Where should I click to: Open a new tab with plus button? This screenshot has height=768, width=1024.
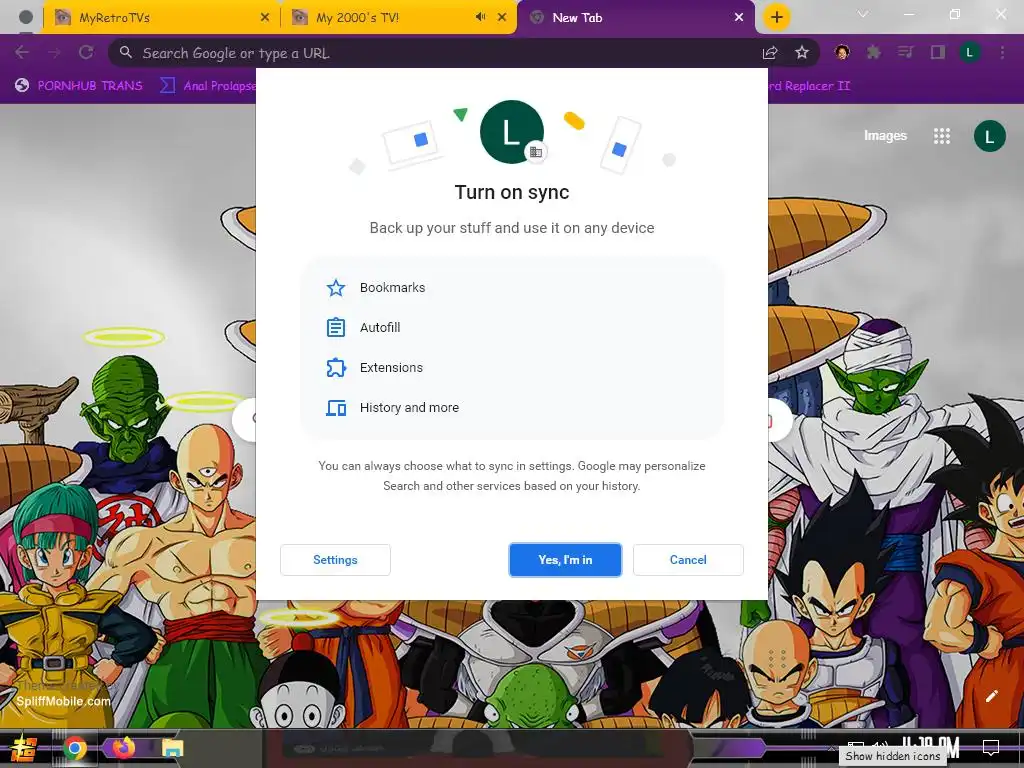(776, 18)
